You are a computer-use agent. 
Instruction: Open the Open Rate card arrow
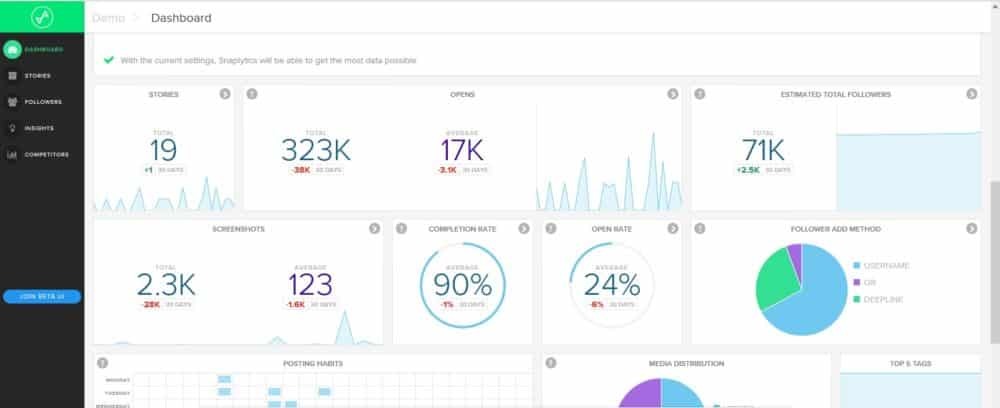(x=673, y=228)
